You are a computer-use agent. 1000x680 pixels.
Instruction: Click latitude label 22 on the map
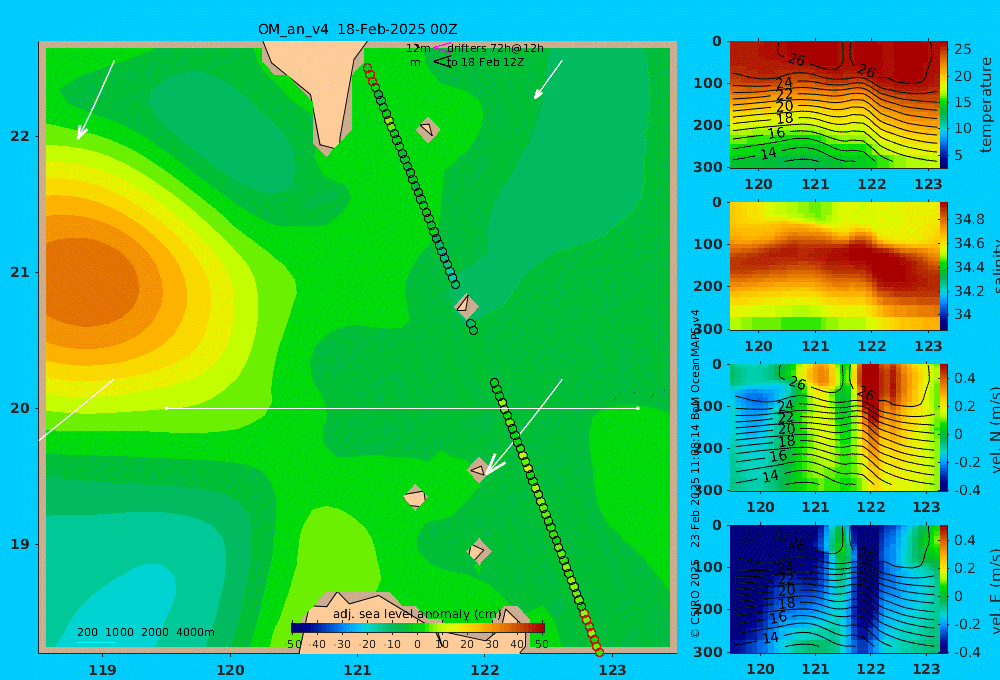pyautogui.click(x=20, y=136)
